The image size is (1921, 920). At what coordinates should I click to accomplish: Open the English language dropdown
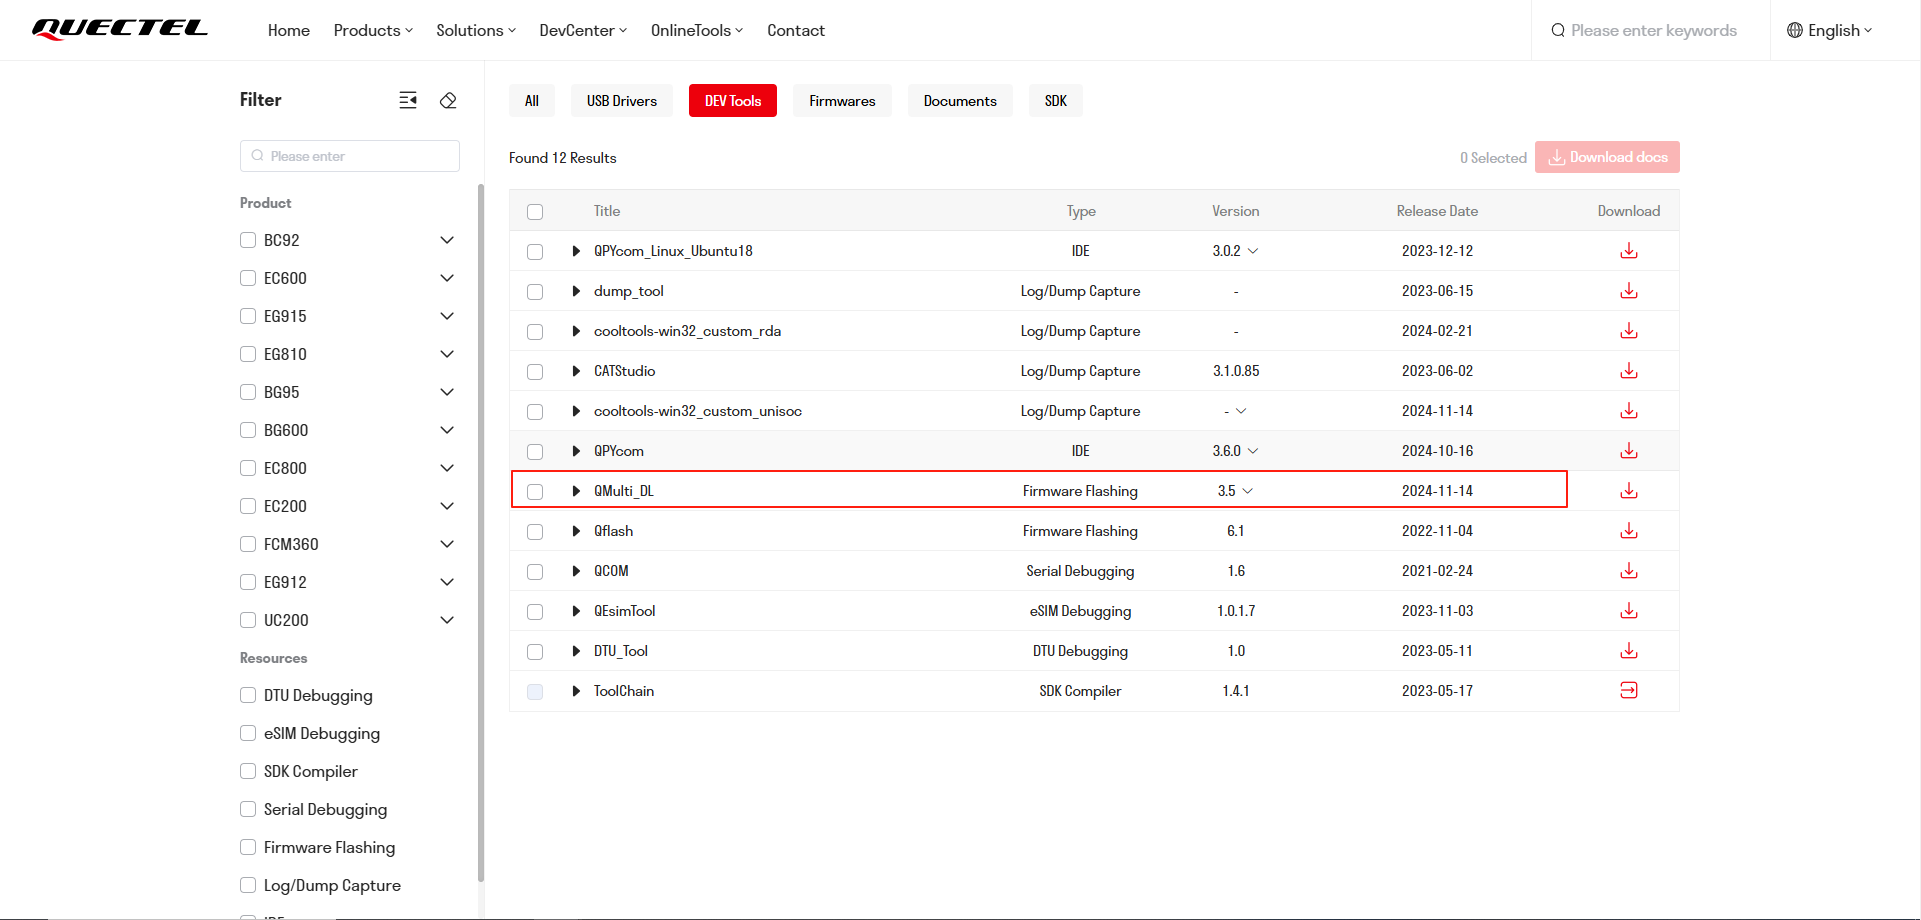coord(1830,31)
